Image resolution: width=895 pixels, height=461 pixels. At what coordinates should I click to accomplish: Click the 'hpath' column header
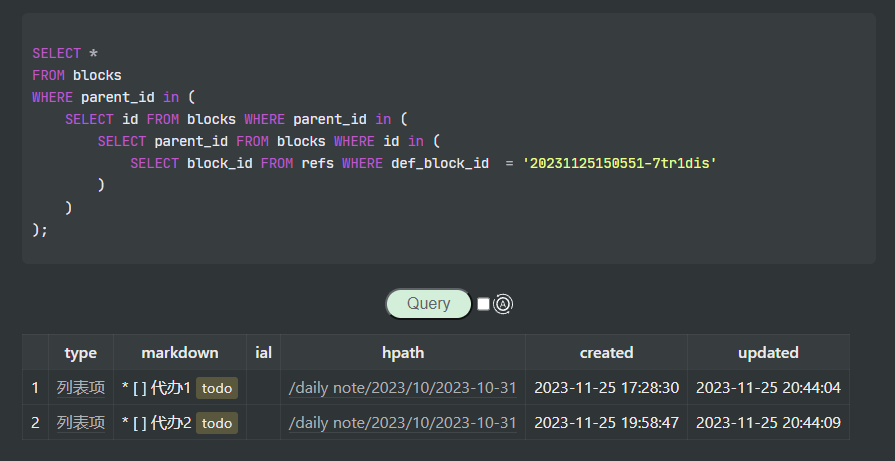point(403,352)
